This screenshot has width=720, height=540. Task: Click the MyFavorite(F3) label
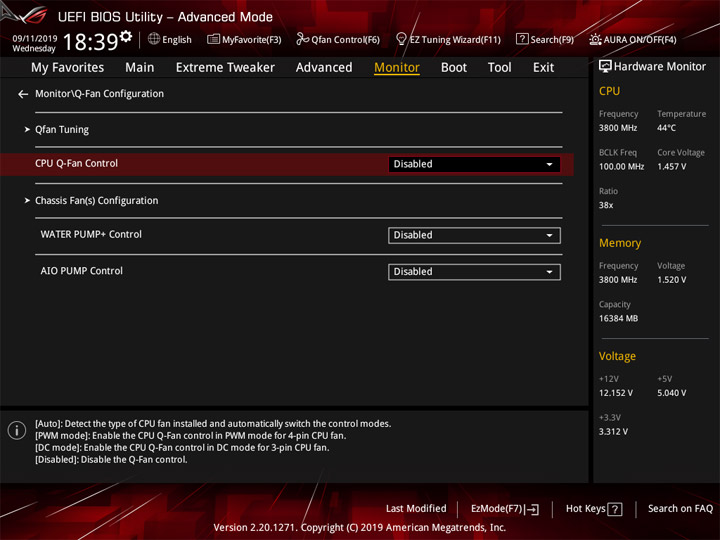click(252, 40)
